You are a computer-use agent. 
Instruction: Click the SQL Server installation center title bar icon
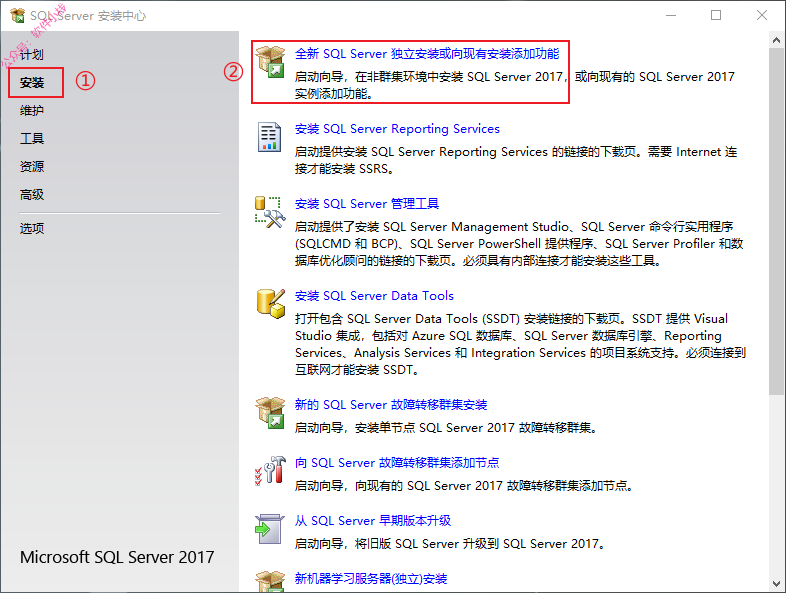18,16
